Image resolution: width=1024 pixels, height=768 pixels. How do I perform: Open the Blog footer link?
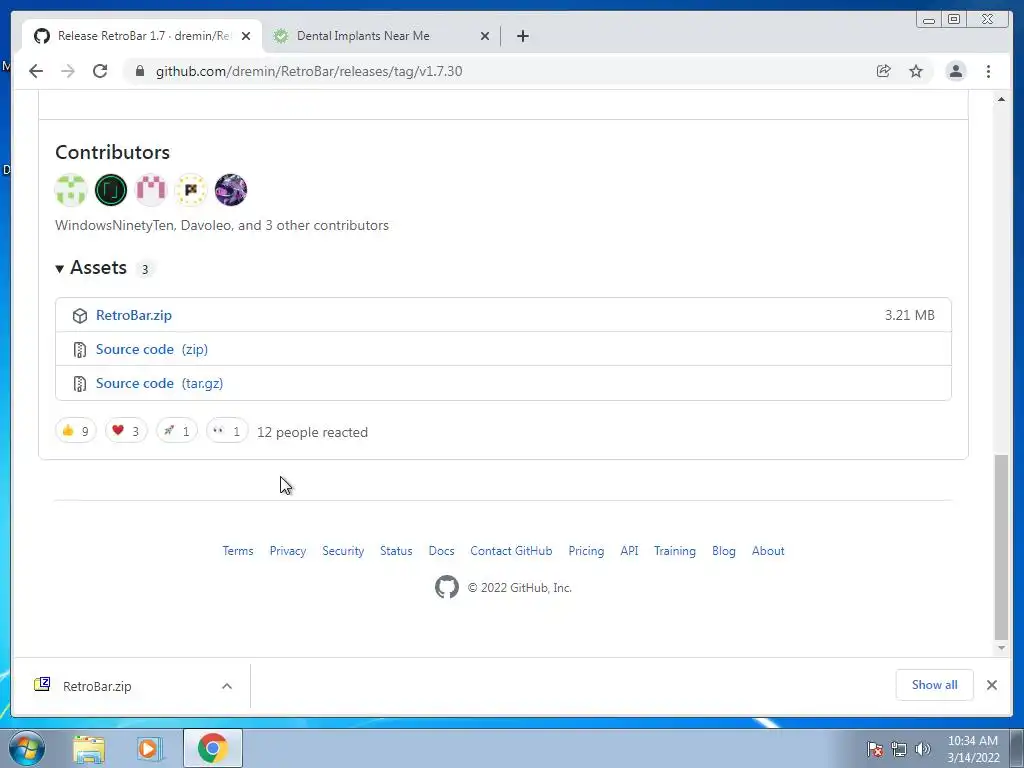724,551
